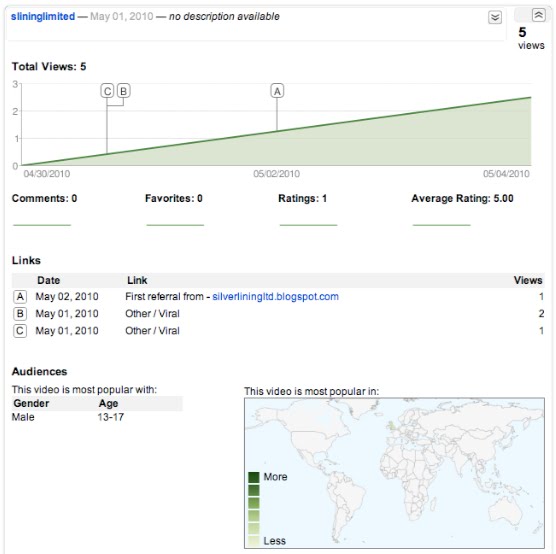Screen dimensions: 556x554
Task: Click the C badge in Links table
Action: coord(20,331)
